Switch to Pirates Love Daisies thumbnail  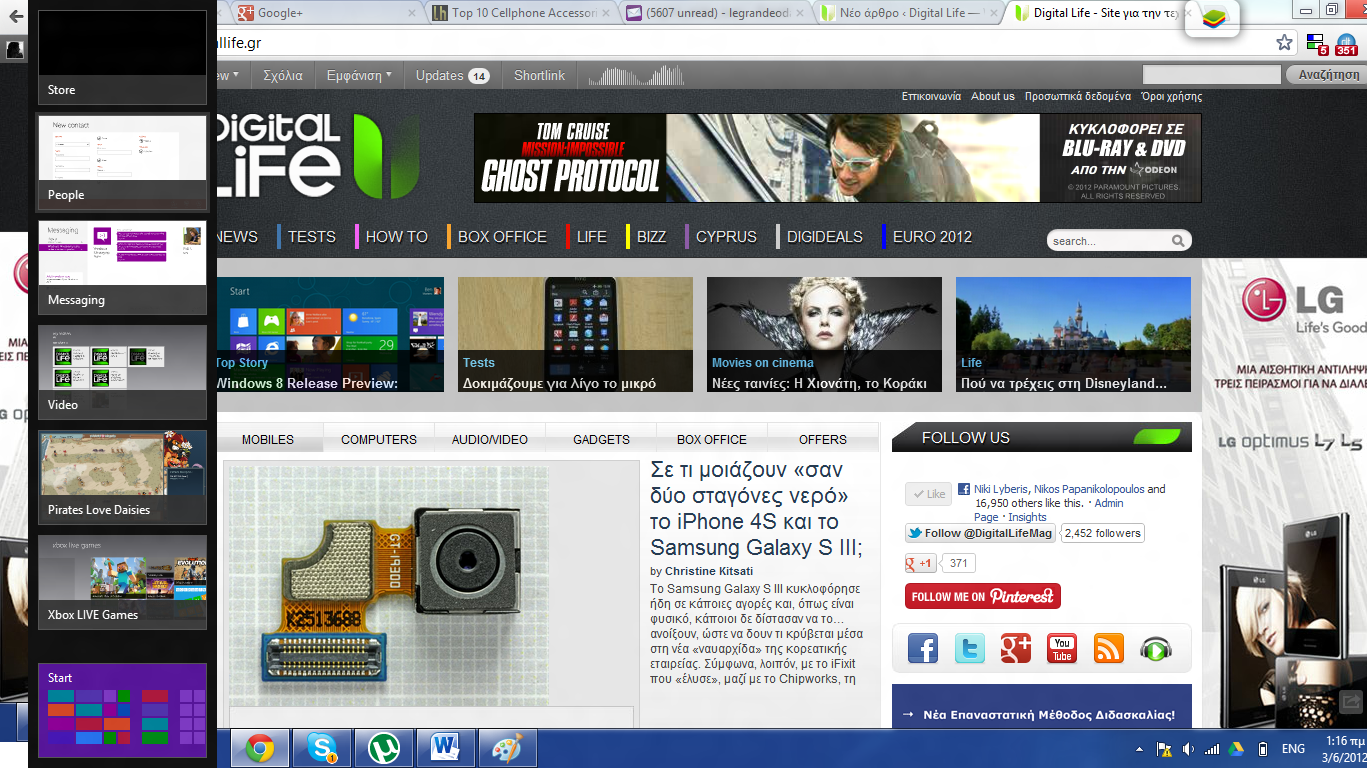point(122,477)
